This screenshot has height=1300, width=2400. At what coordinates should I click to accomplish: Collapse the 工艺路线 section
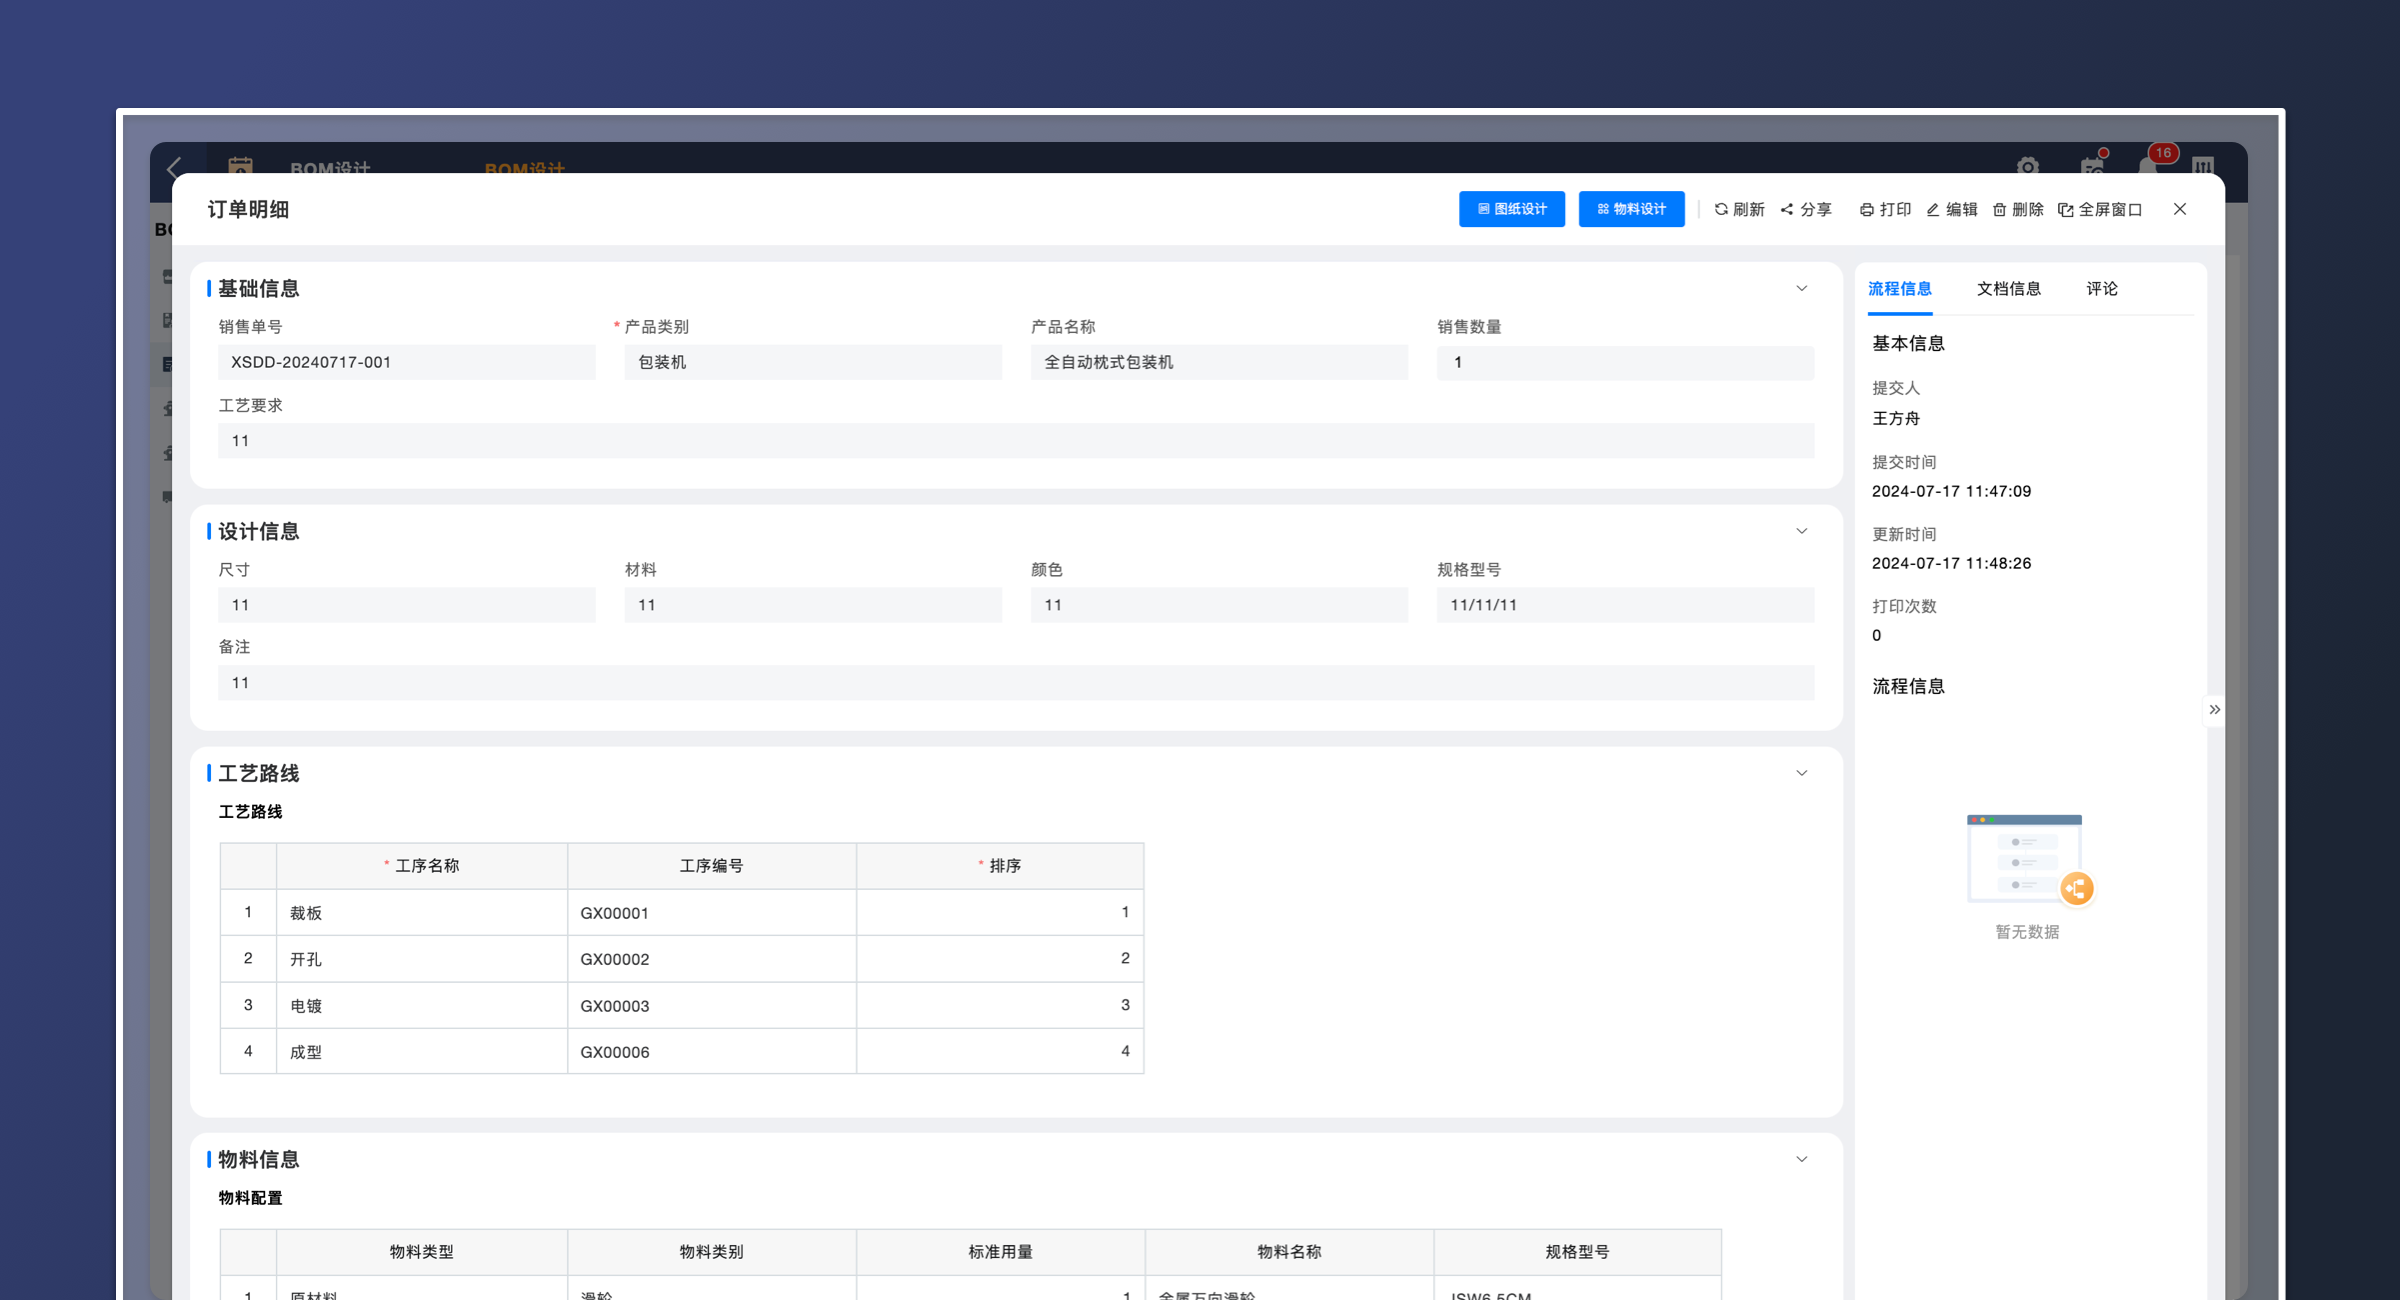coord(1801,773)
